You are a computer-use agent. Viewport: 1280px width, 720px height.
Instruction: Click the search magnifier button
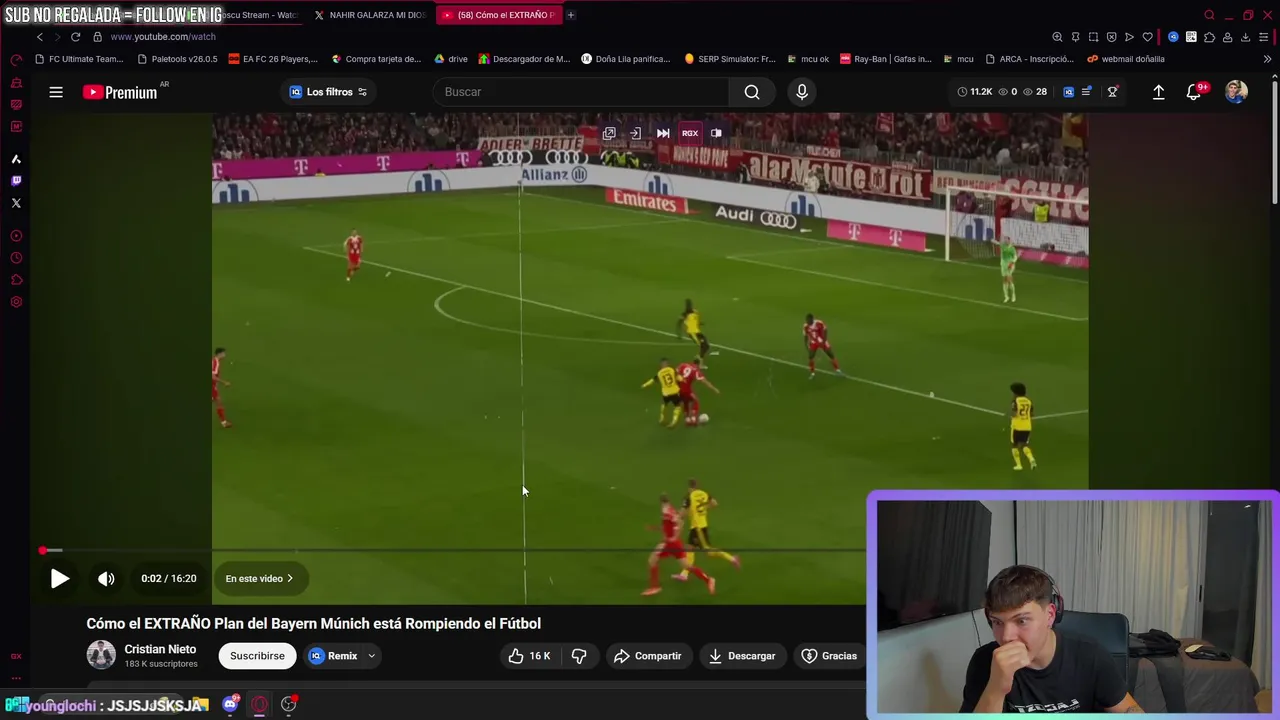click(x=752, y=92)
